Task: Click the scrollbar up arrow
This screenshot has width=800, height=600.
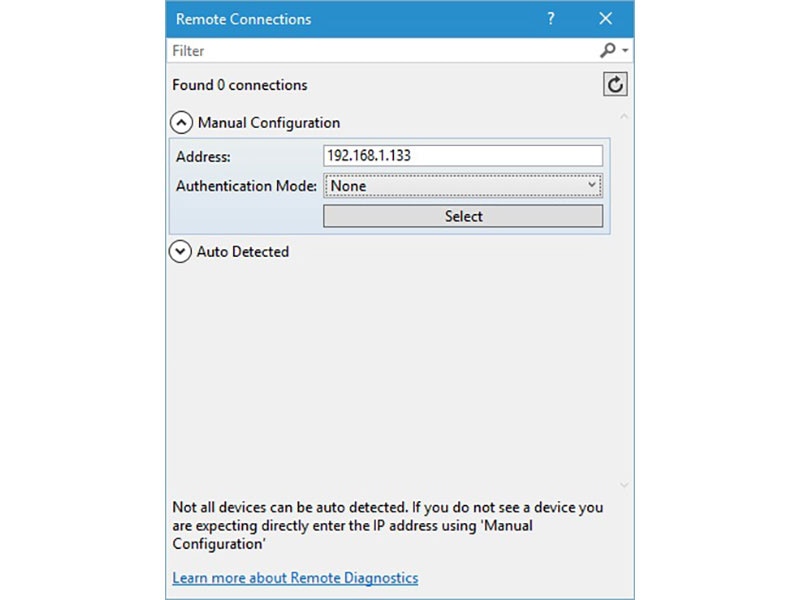Action: [x=625, y=117]
